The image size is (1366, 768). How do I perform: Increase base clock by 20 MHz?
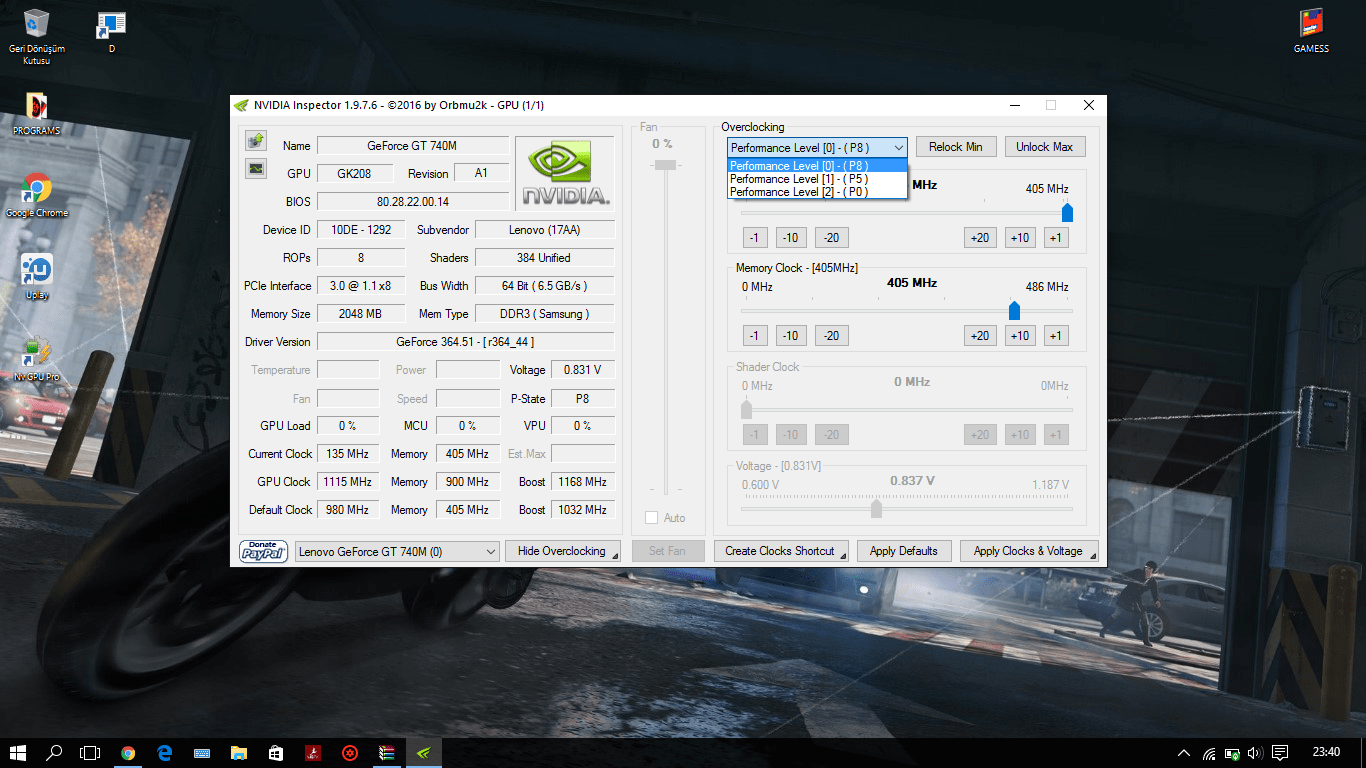click(980, 237)
